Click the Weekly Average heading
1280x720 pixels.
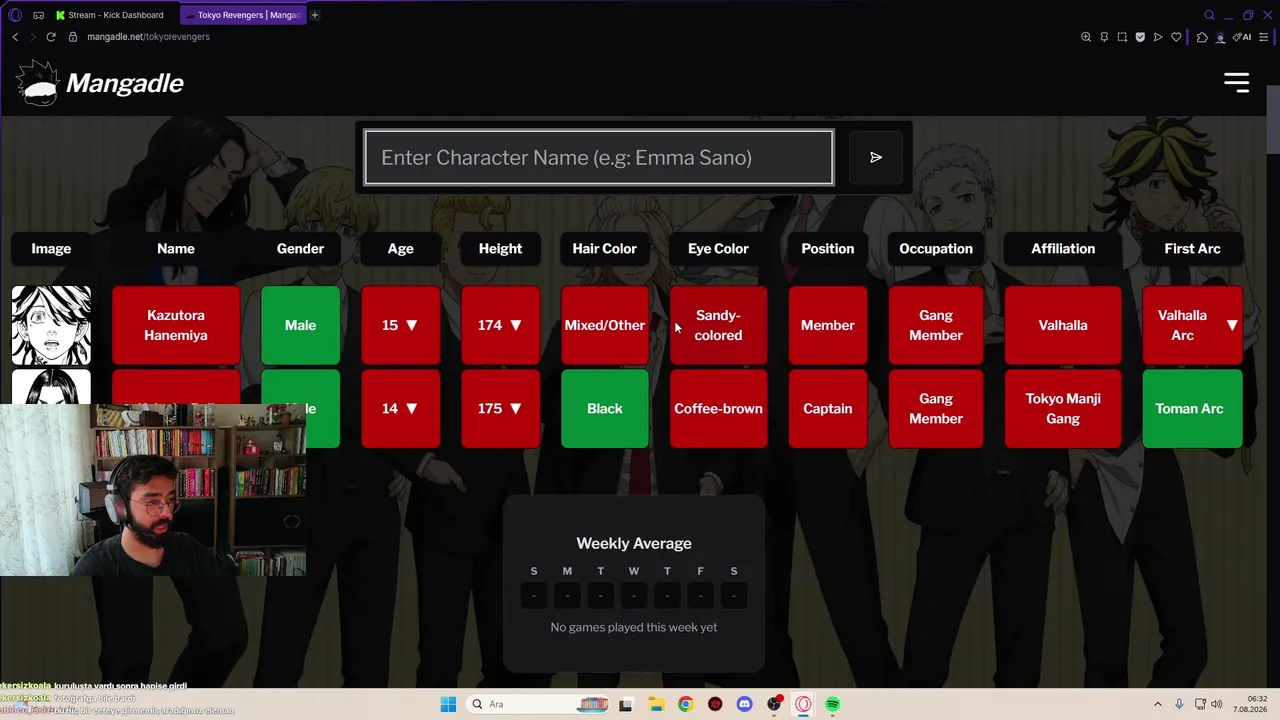634,543
